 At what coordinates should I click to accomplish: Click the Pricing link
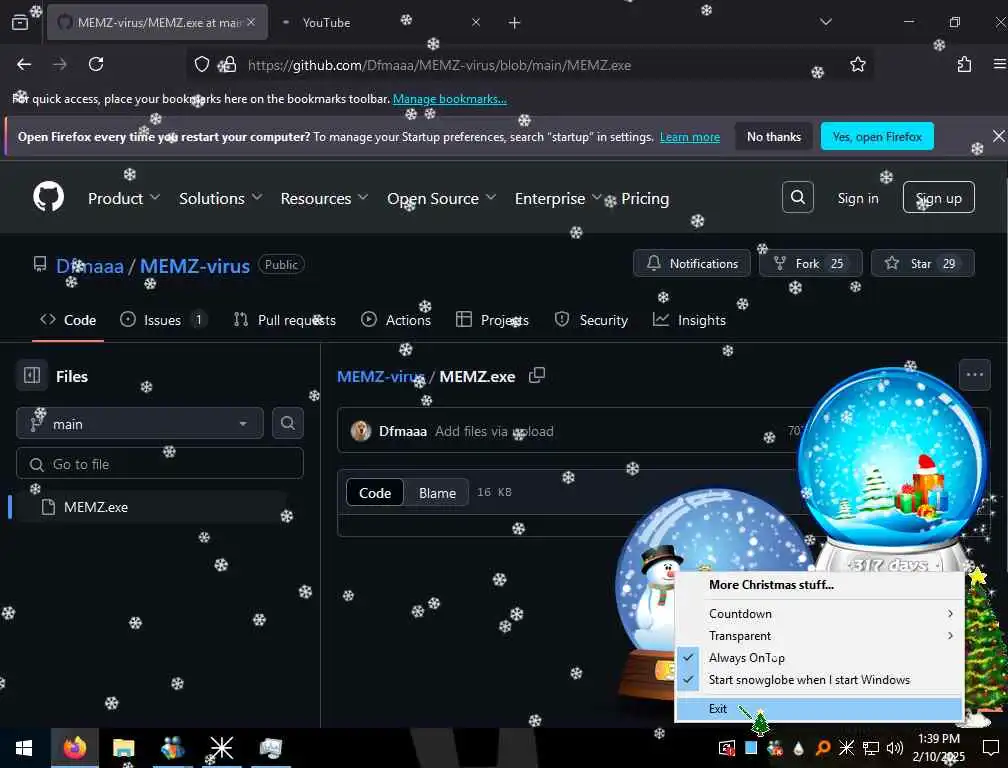coord(645,198)
